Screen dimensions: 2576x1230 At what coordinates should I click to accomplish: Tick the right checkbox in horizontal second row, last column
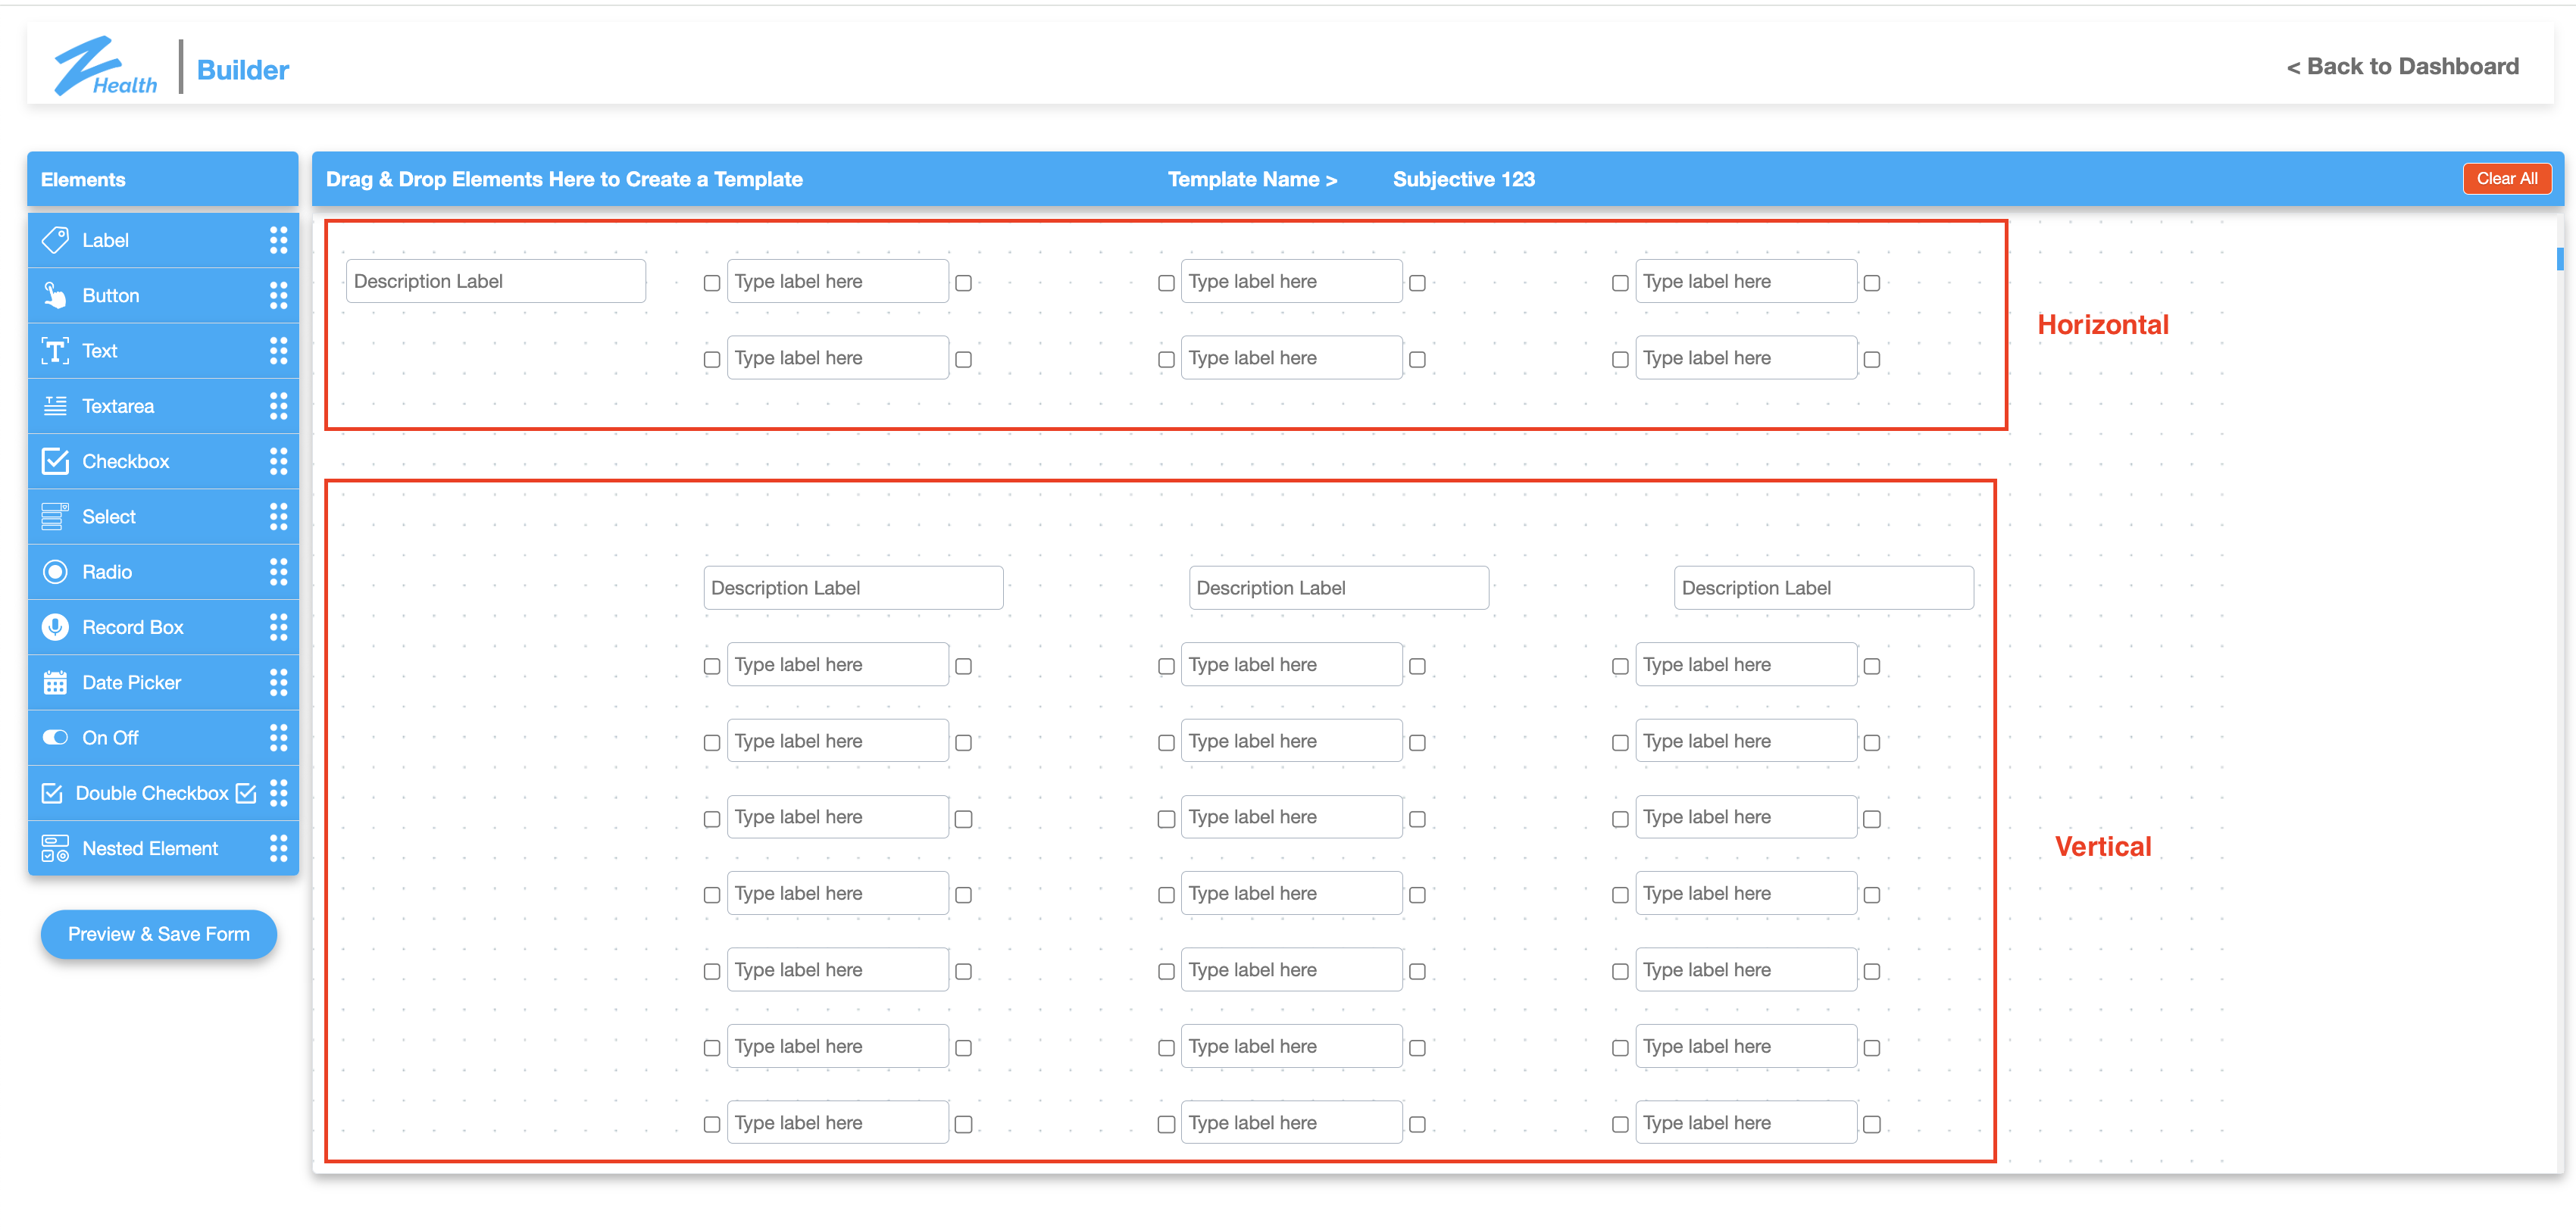[x=1872, y=359]
